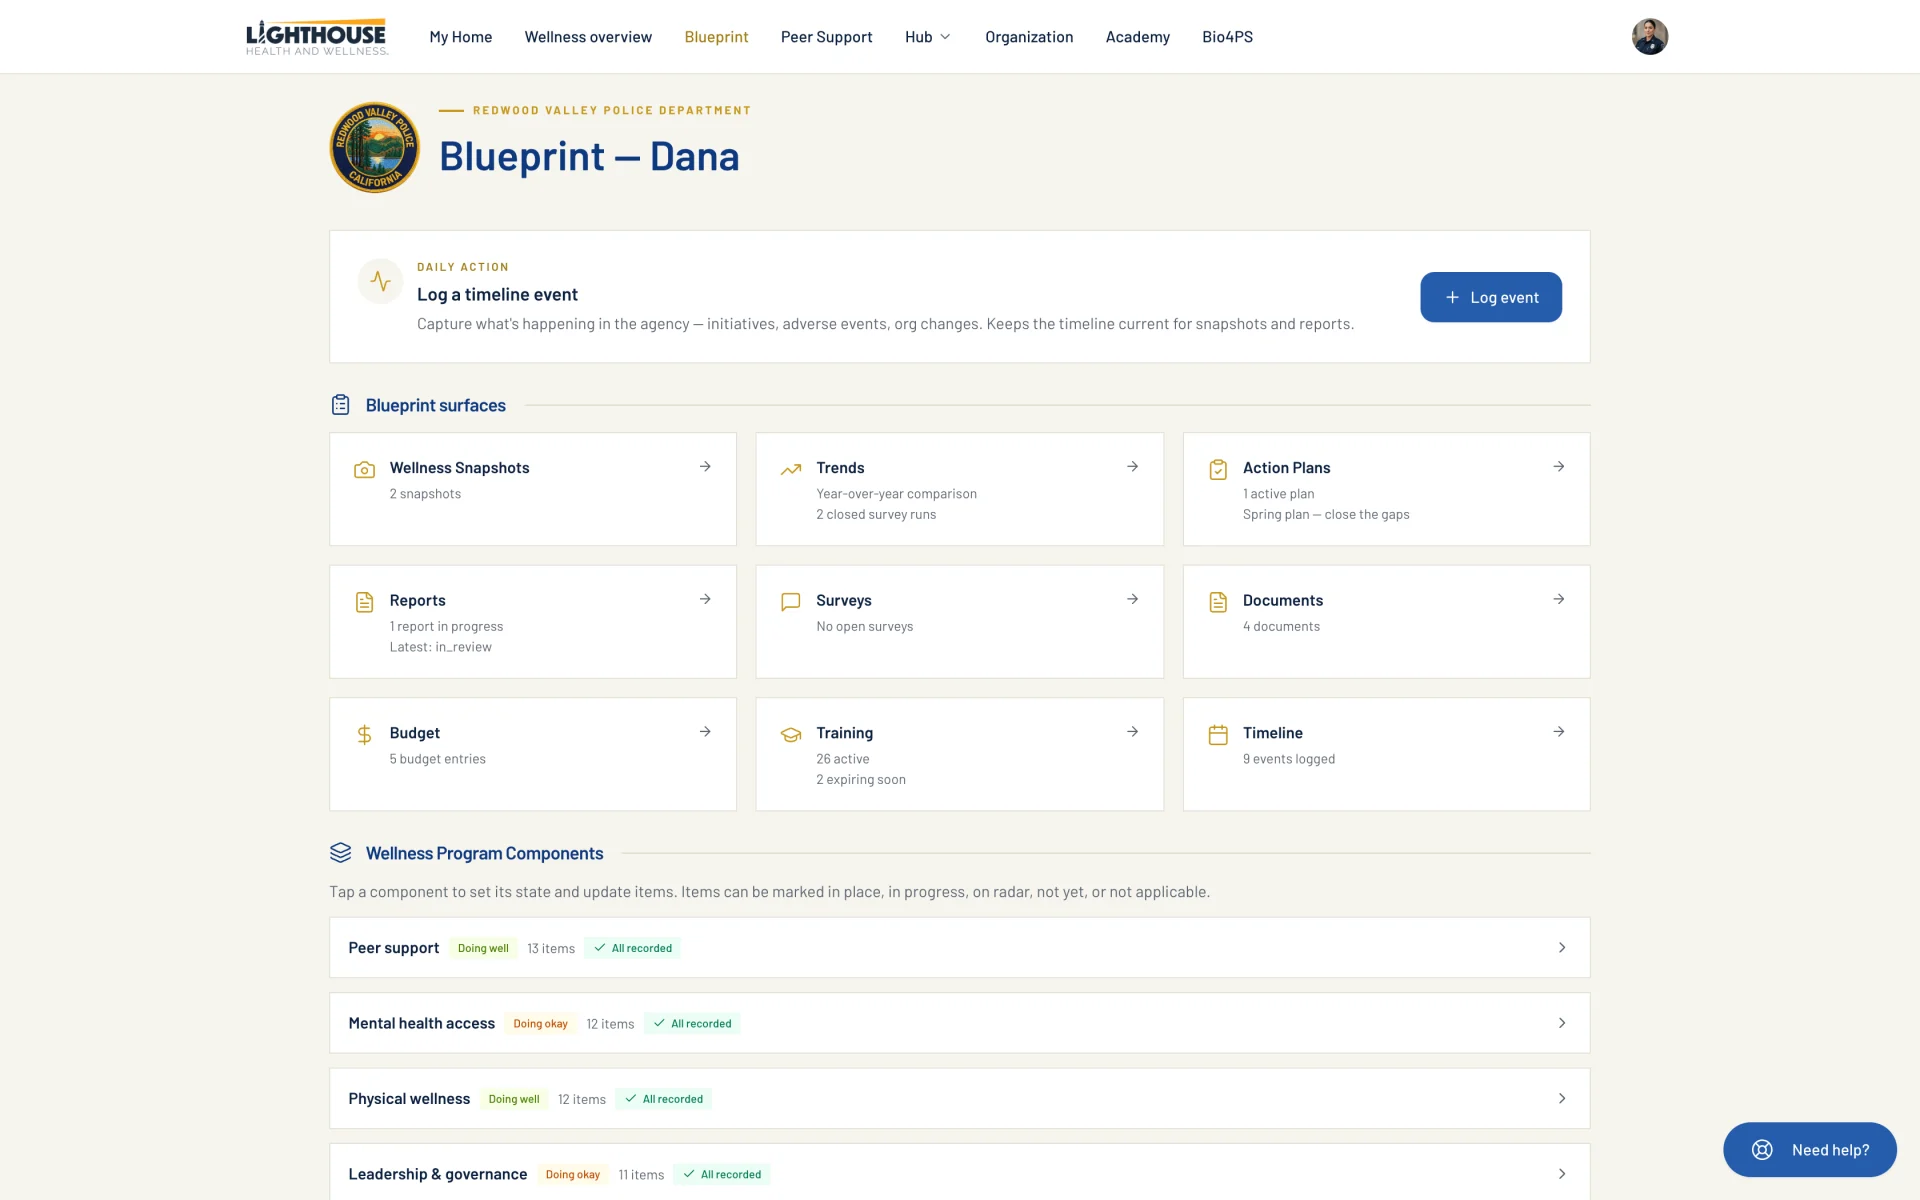1920x1200 pixels.
Task: Open the Academy navigation item
Action: click(1137, 37)
